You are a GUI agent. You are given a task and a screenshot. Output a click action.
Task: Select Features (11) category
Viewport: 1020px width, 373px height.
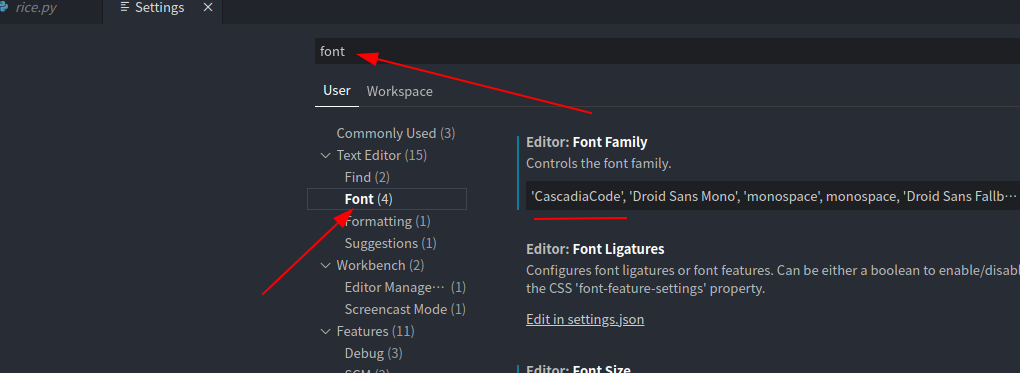pyautogui.click(x=375, y=331)
